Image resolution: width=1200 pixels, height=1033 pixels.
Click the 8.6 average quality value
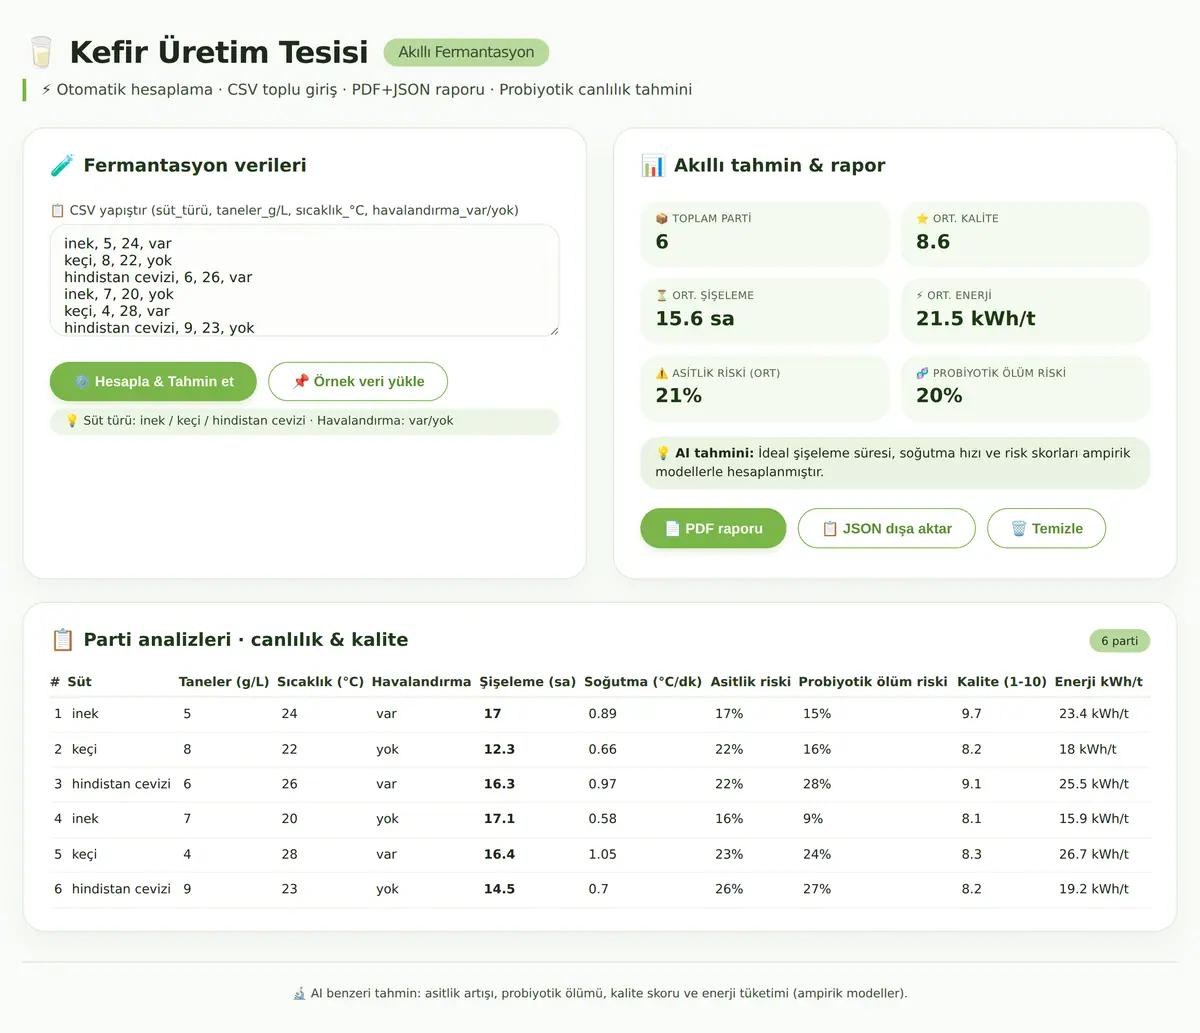(933, 242)
